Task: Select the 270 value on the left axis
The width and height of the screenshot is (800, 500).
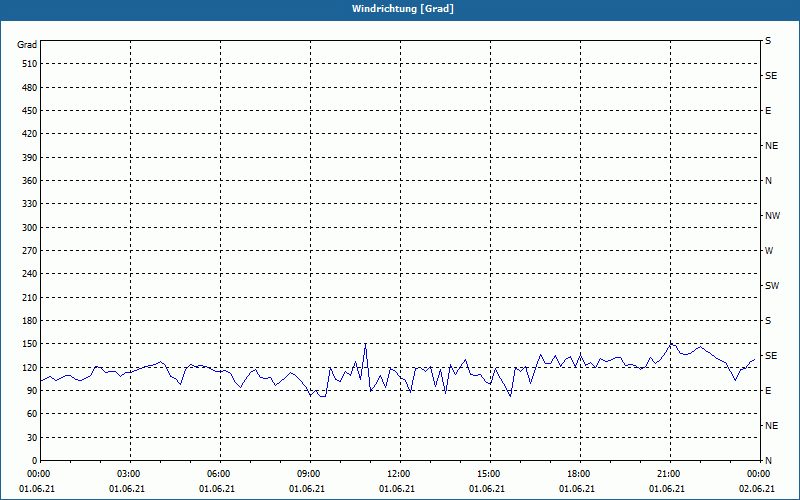Action: point(30,251)
